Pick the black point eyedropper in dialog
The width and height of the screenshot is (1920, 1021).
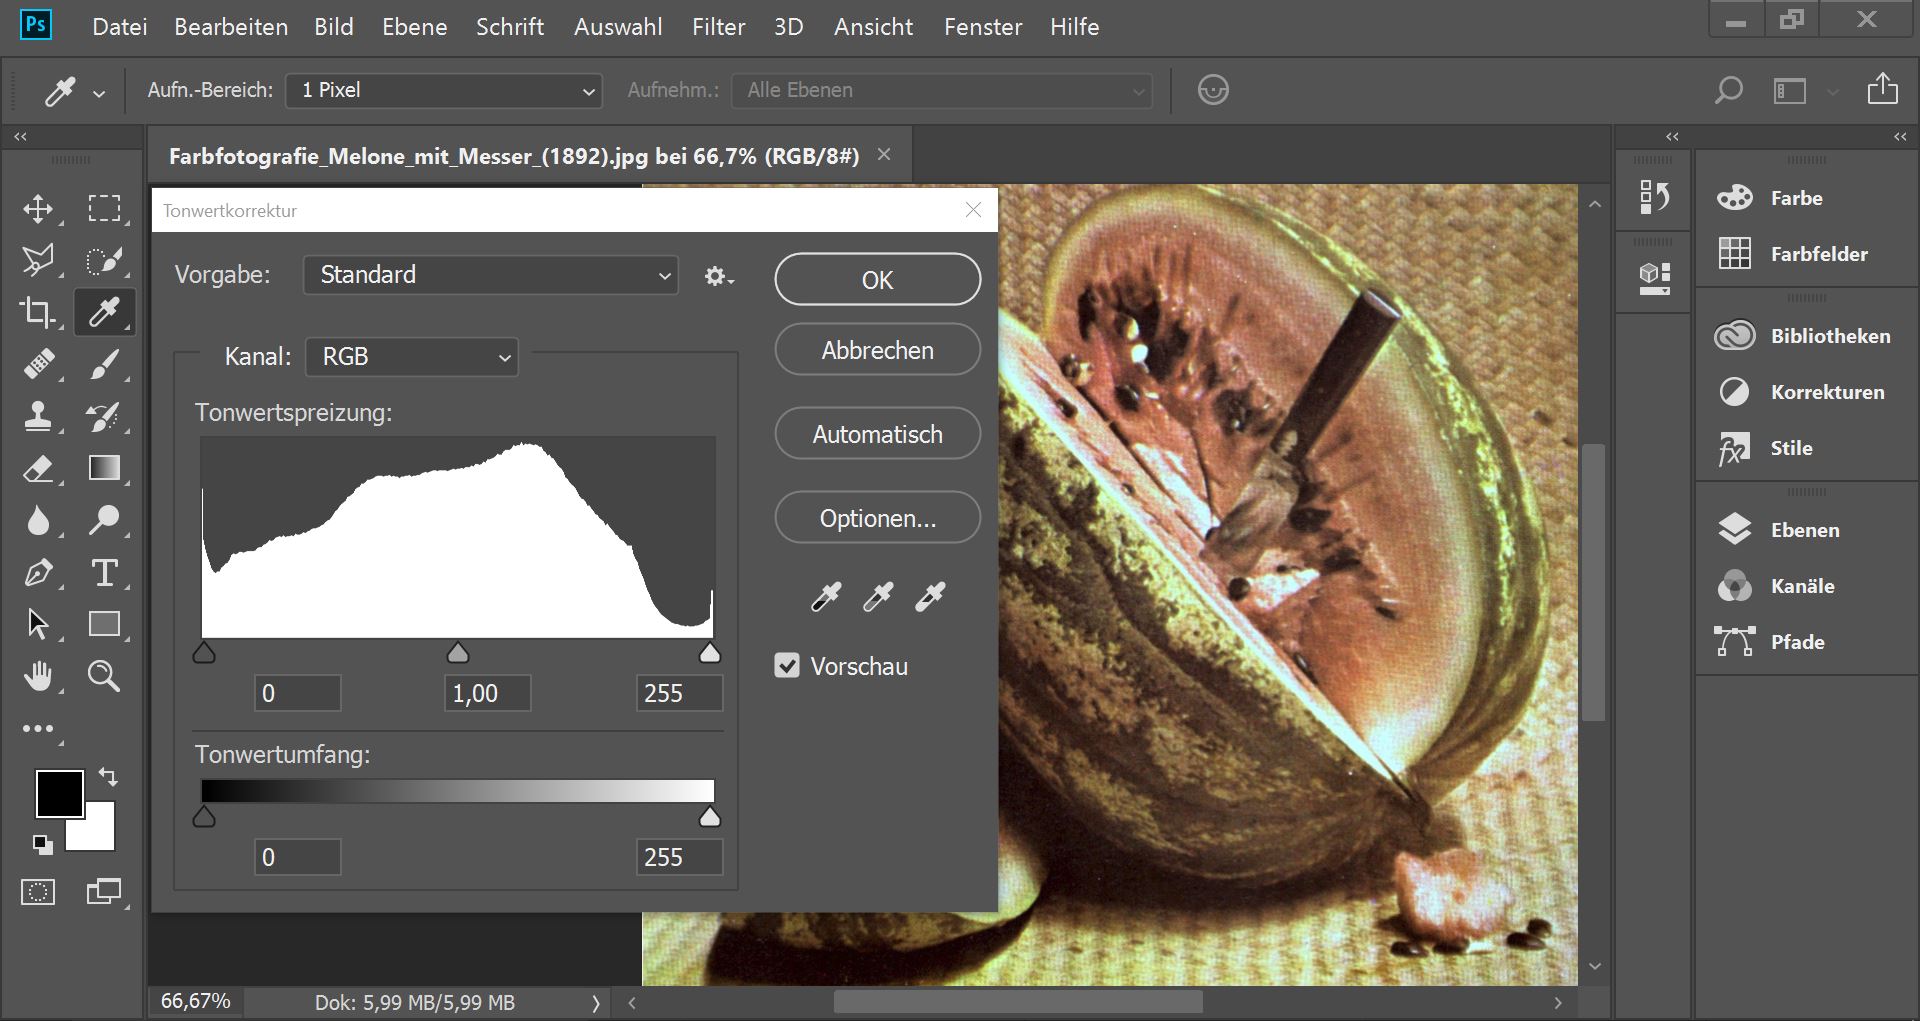tap(826, 597)
